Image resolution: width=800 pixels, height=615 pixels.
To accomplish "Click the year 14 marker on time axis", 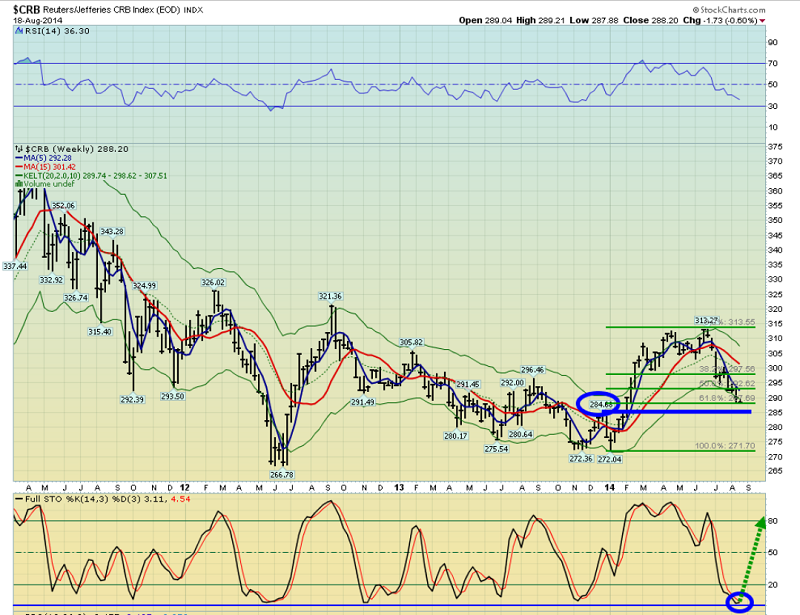I will point(610,488).
